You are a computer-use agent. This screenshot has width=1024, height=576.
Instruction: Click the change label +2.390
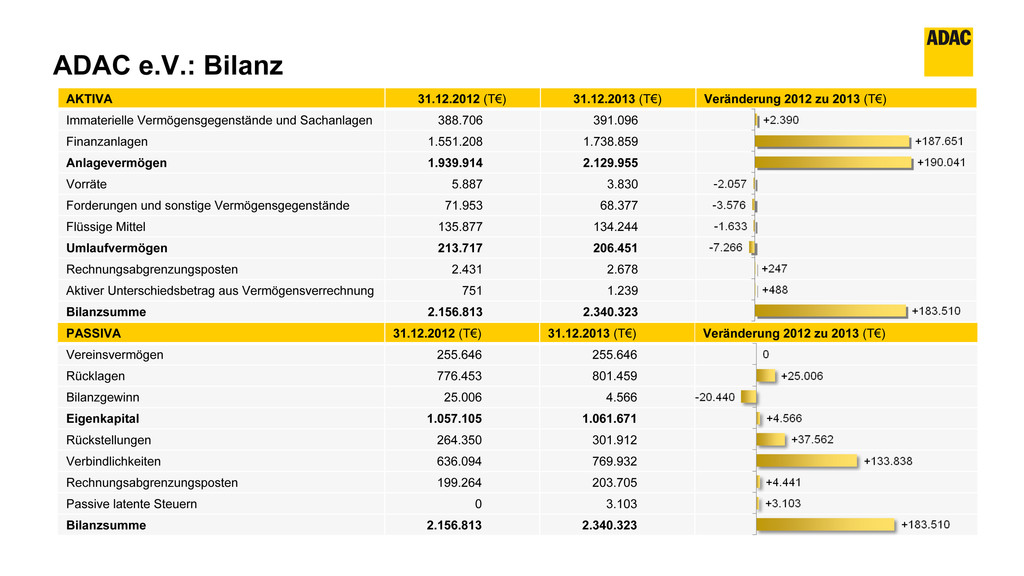coord(781,120)
